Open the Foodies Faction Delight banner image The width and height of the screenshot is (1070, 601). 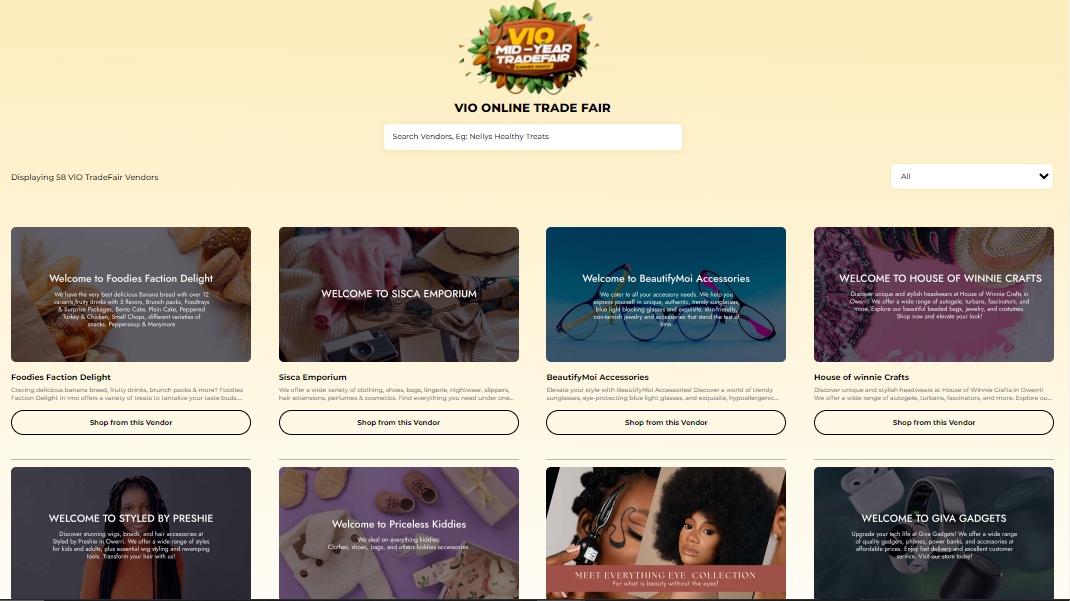[x=131, y=294]
